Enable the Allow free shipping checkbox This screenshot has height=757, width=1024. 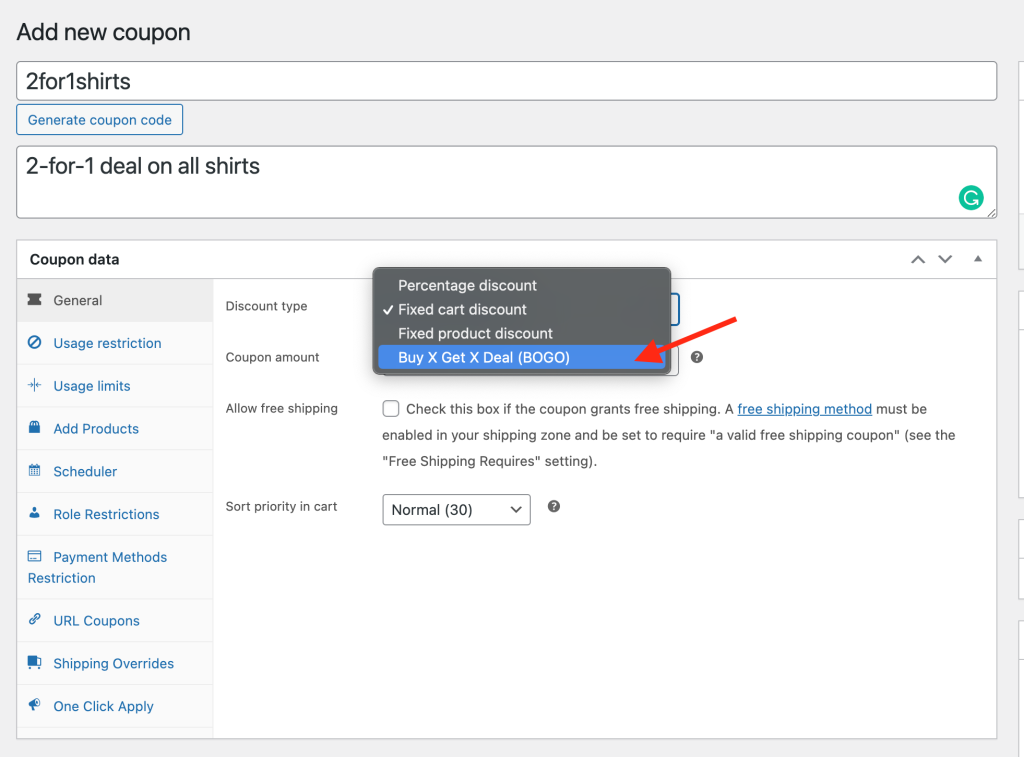(x=391, y=409)
